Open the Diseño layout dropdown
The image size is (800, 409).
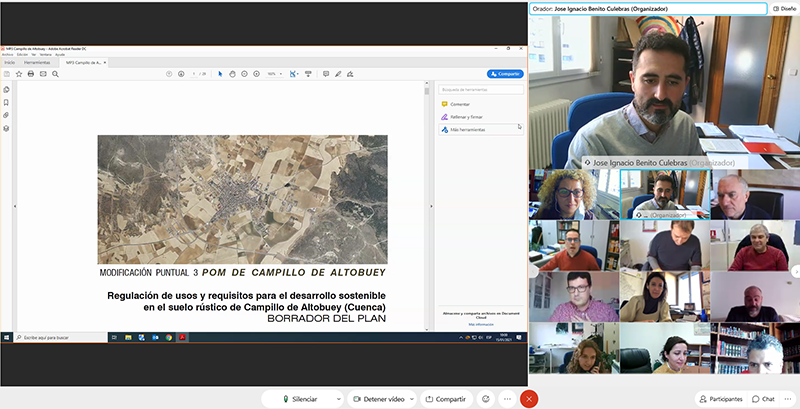point(783,8)
